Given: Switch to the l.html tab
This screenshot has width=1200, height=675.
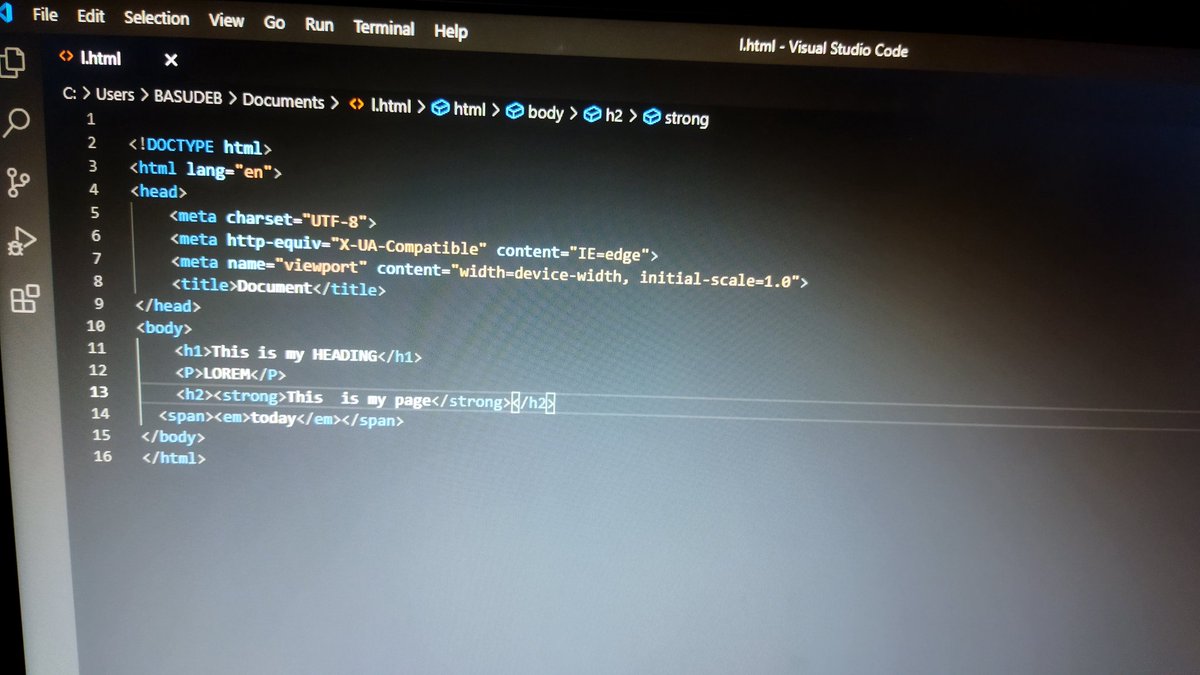Looking at the screenshot, I should (100, 58).
